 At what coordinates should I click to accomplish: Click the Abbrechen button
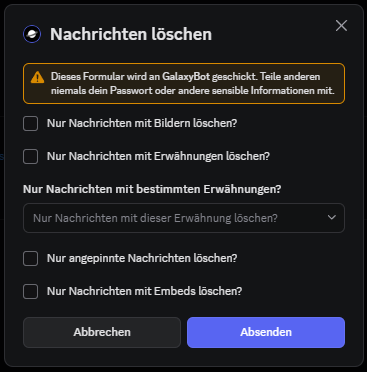click(102, 332)
